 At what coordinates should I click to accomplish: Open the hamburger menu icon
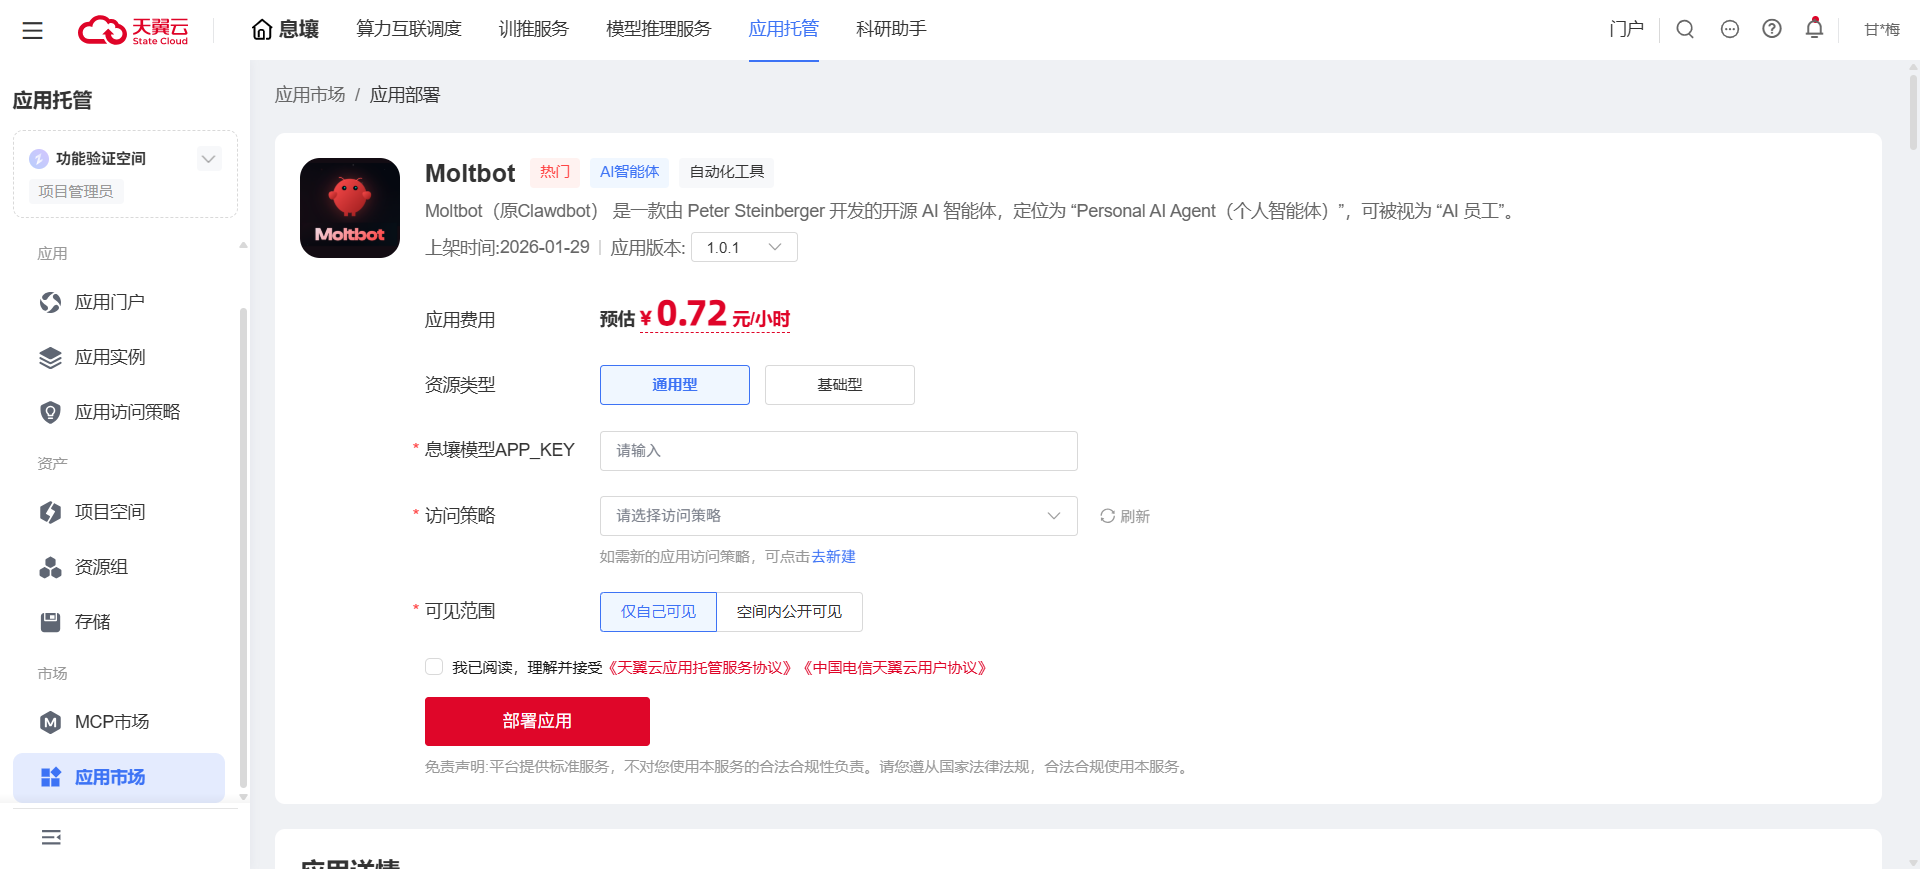pos(32,31)
